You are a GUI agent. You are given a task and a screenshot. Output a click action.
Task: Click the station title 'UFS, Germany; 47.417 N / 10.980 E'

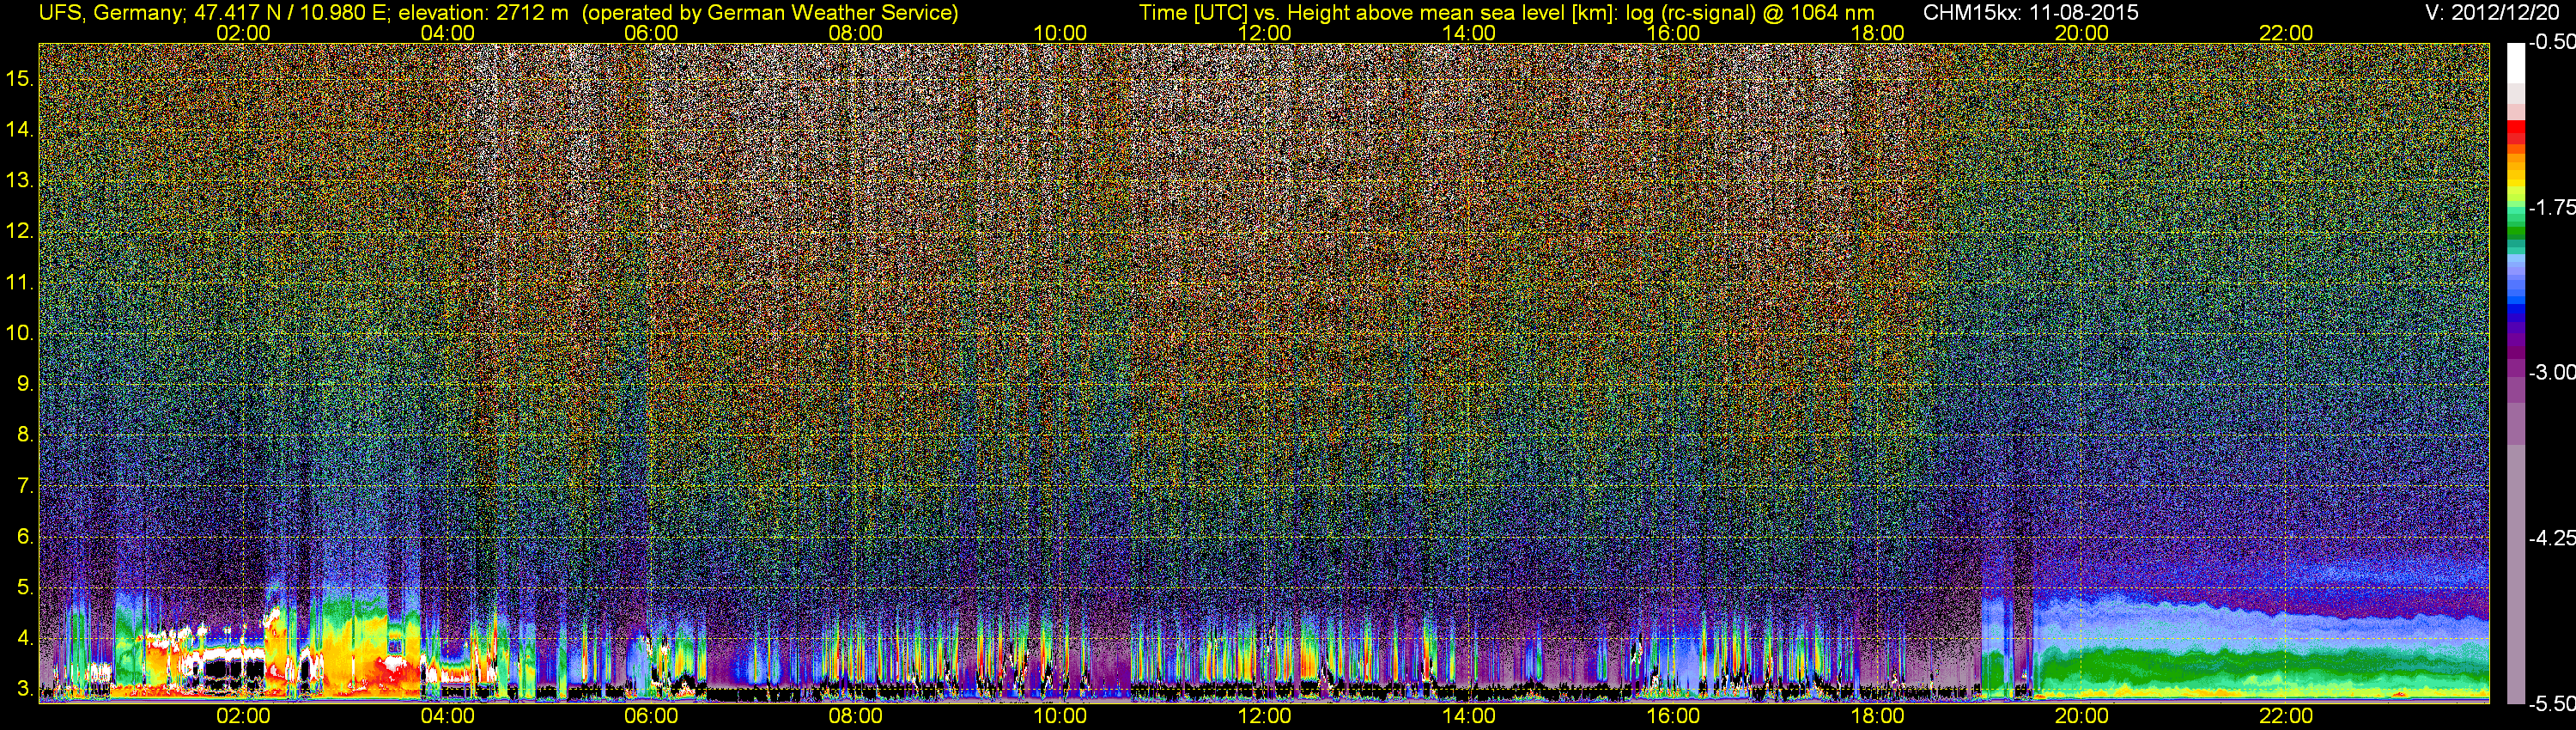click(x=212, y=13)
